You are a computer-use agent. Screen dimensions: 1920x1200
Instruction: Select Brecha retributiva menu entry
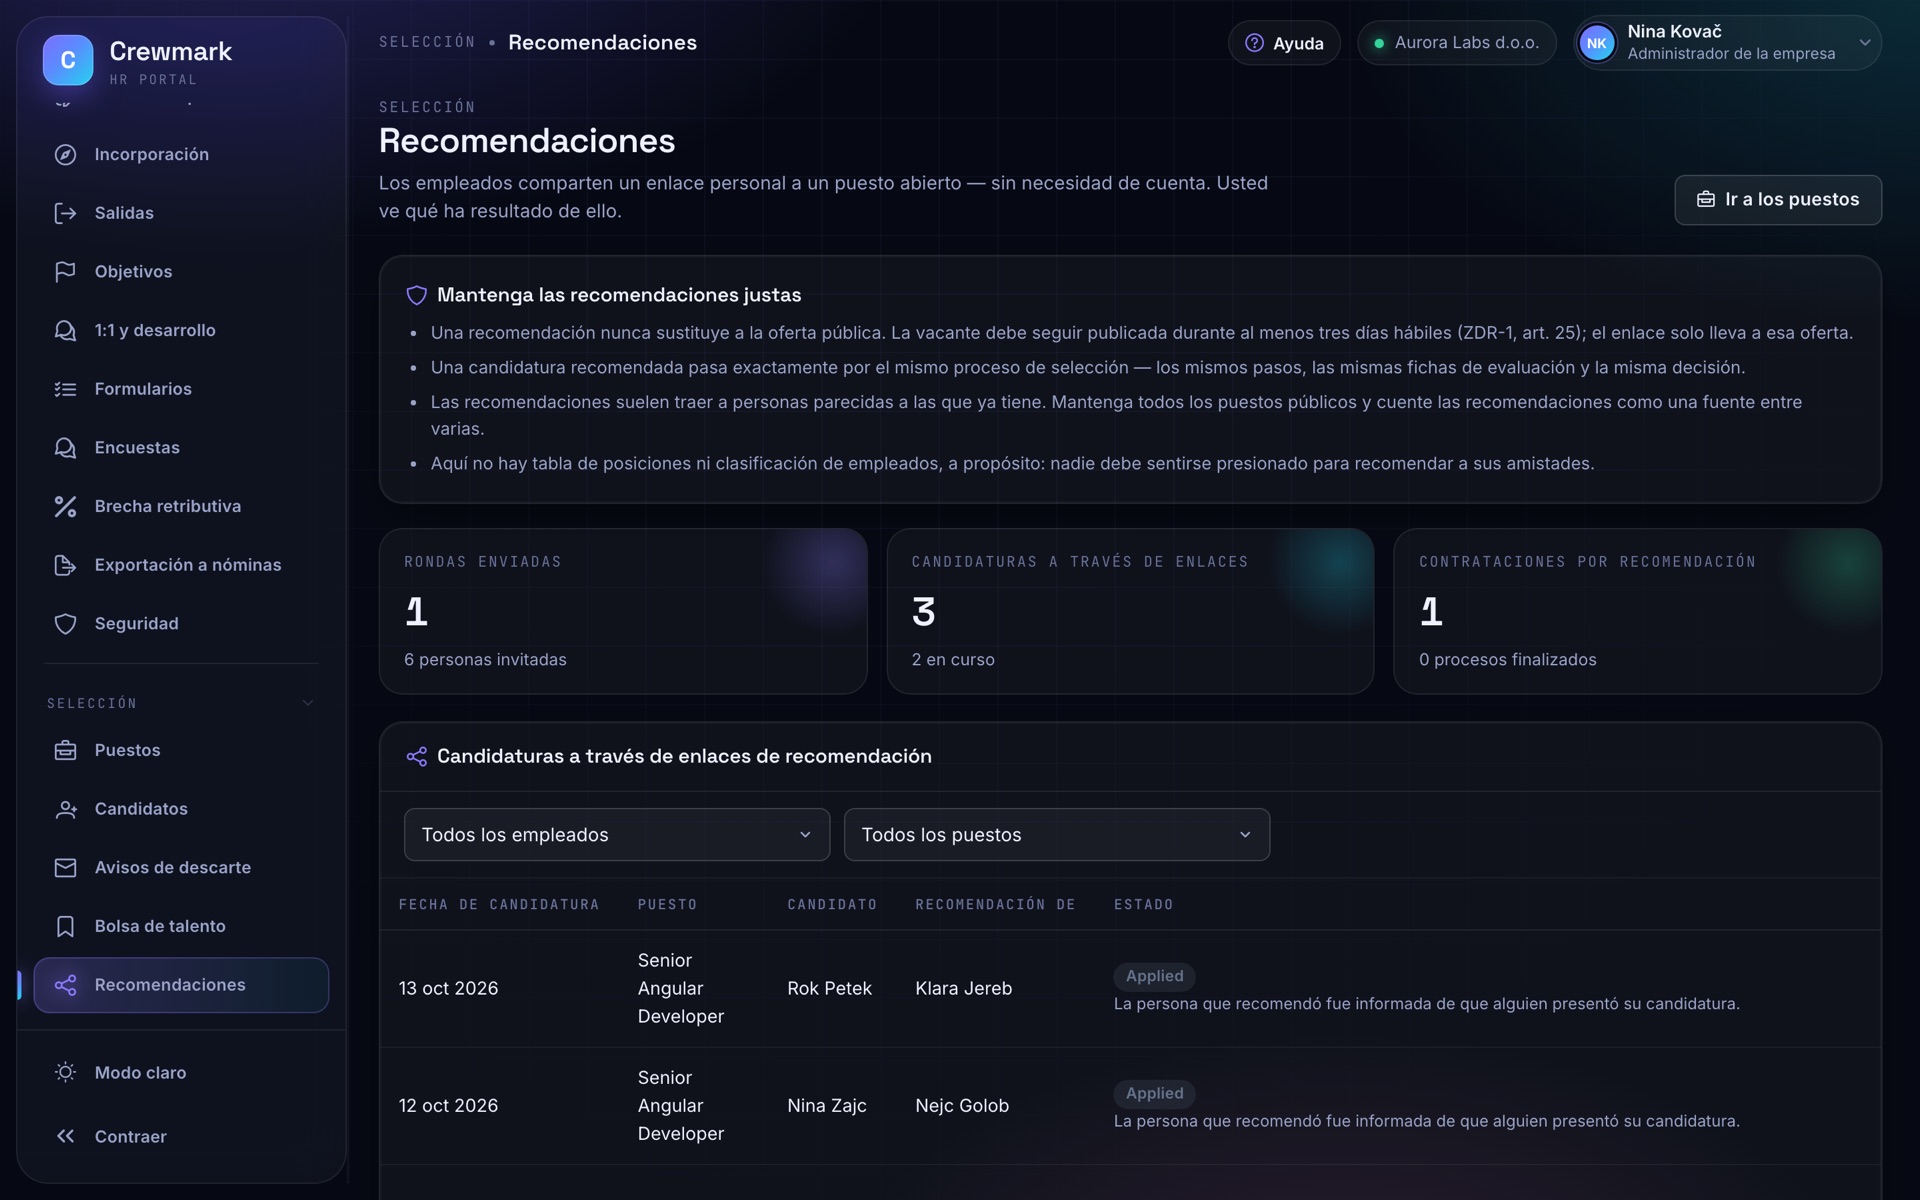click(181, 506)
